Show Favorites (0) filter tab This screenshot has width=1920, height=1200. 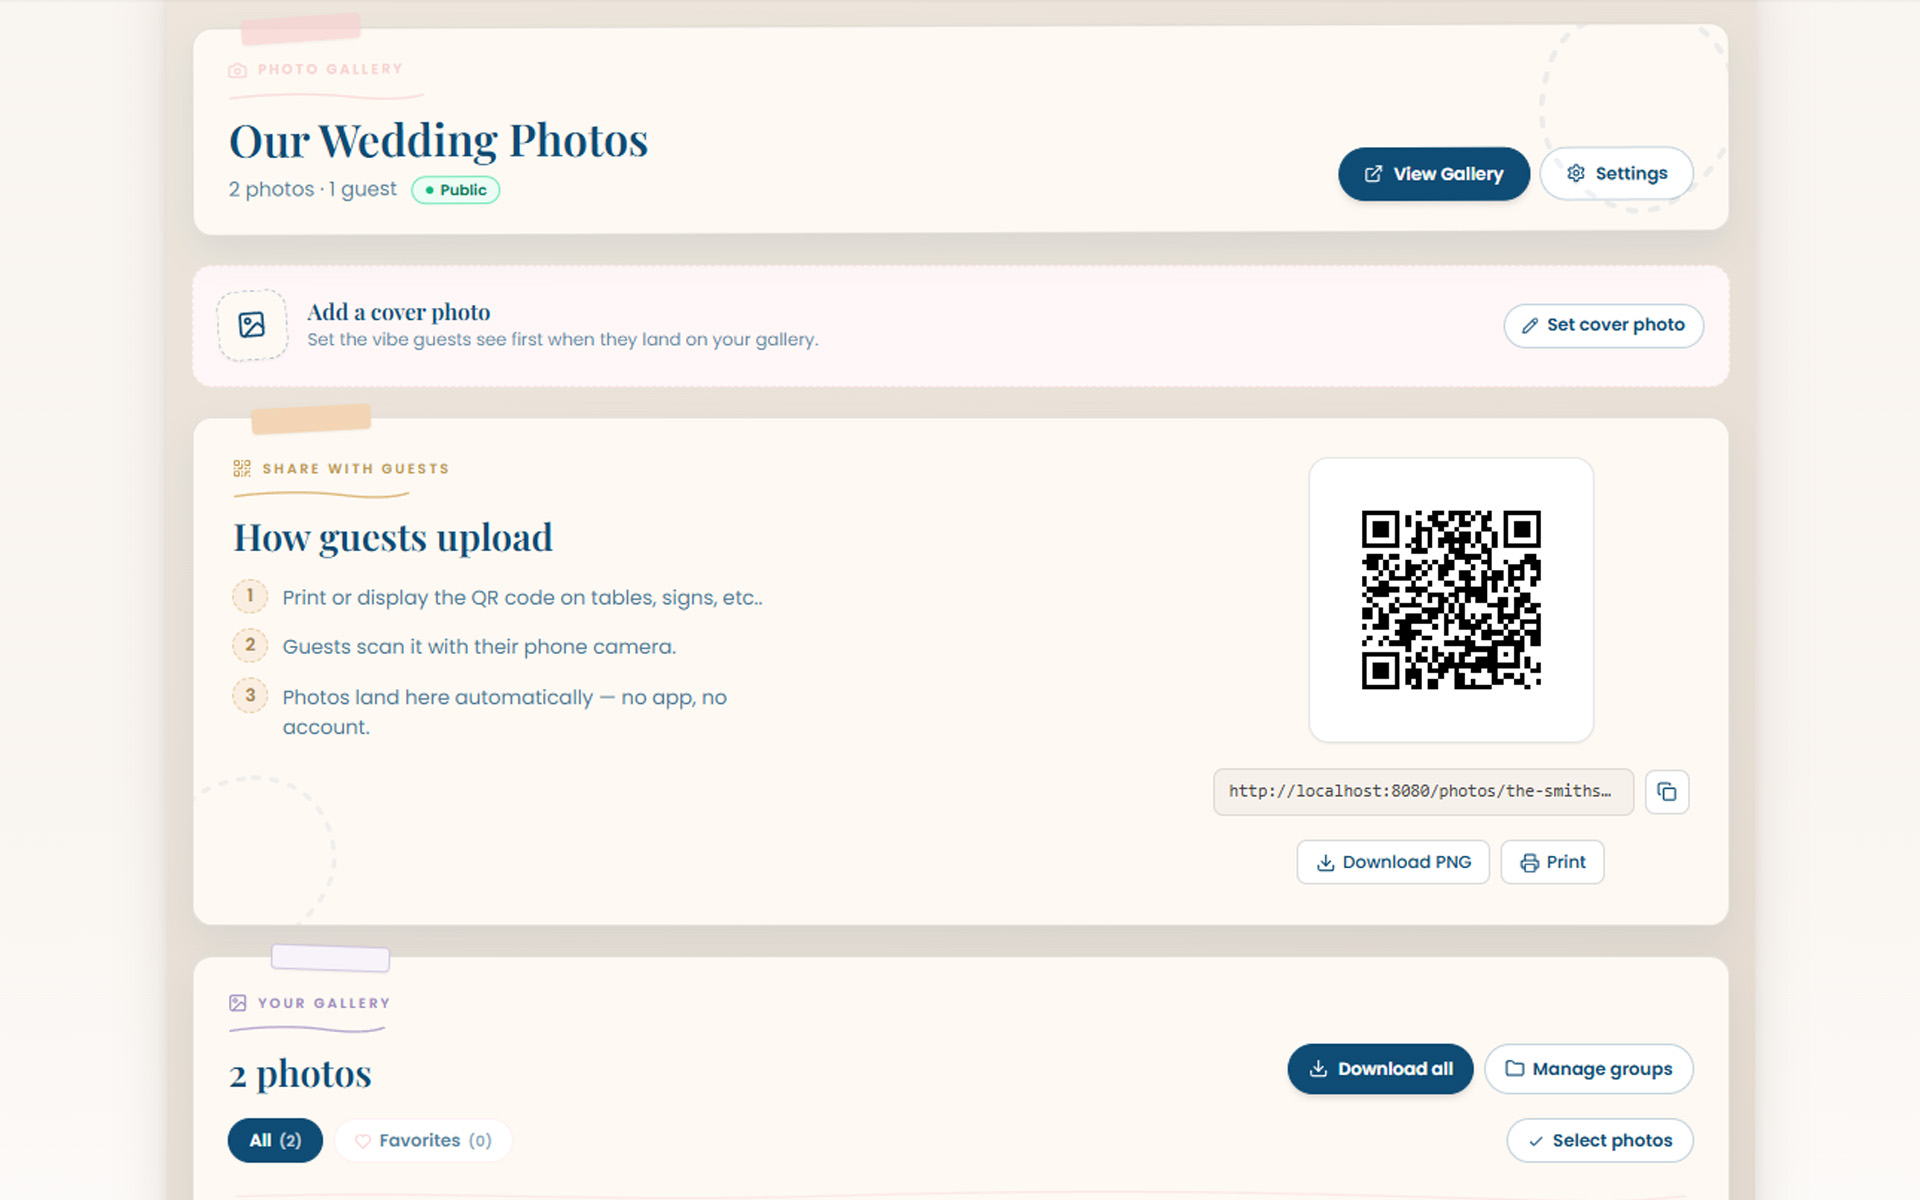point(423,1140)
